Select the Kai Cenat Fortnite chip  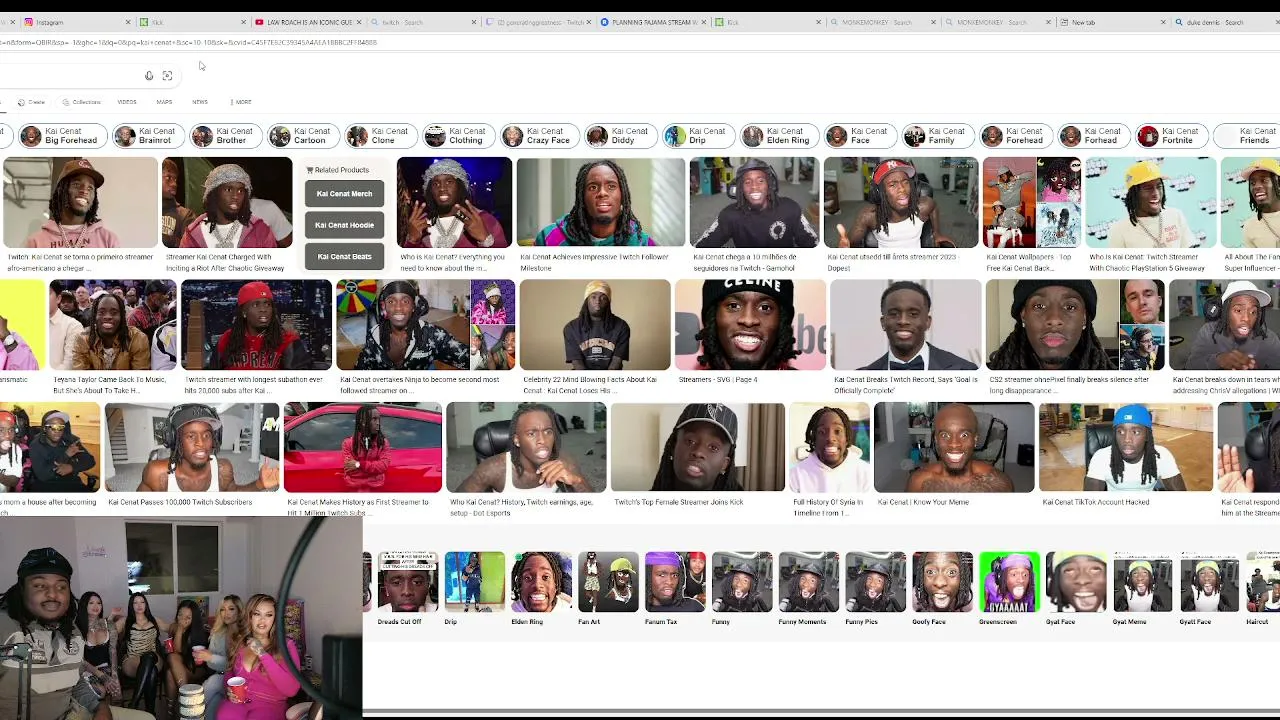[x=1170, y=136]
